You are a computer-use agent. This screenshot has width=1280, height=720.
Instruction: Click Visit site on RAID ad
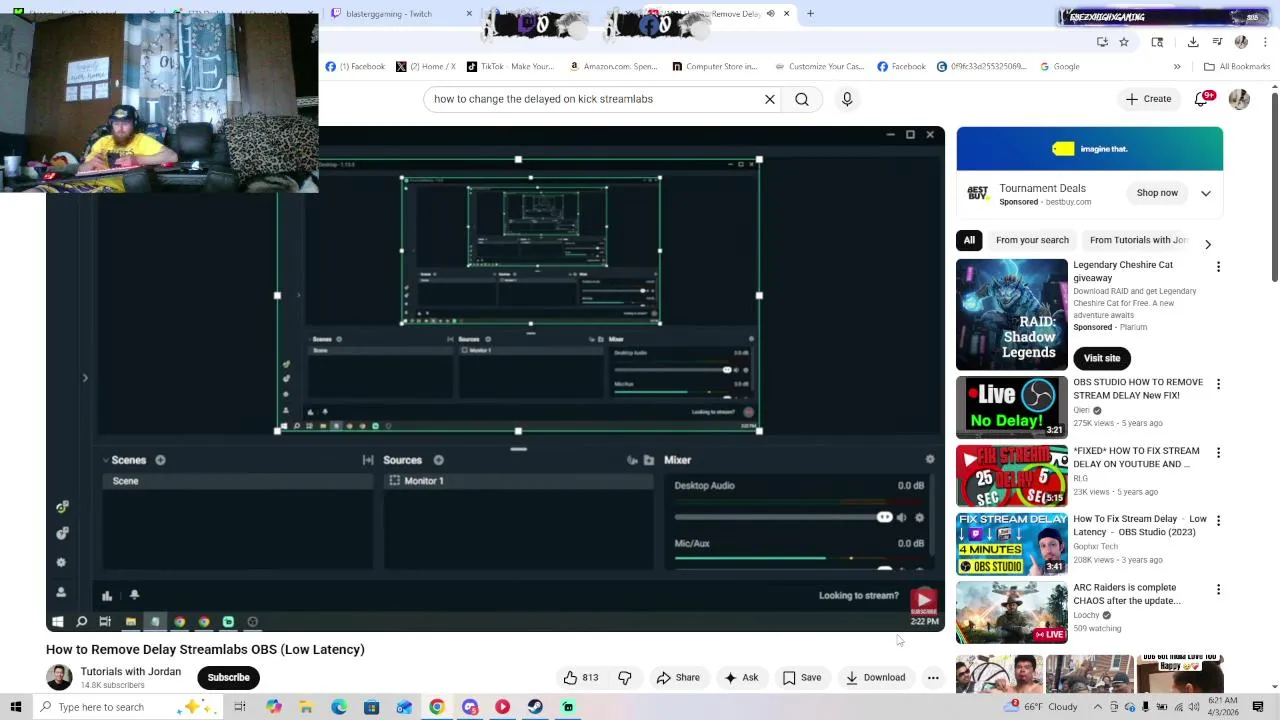[x=1102, y=358]
